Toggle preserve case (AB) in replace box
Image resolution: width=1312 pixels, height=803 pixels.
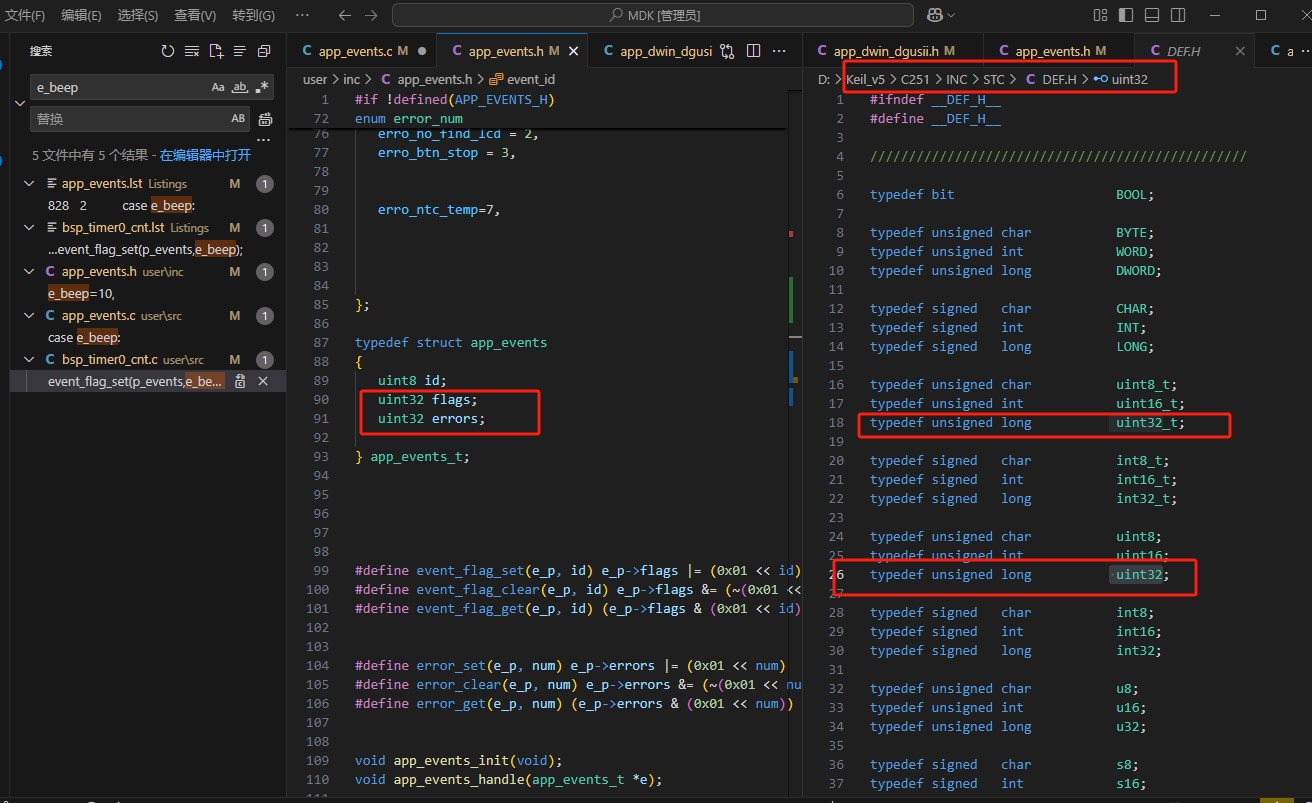point(238,118)
